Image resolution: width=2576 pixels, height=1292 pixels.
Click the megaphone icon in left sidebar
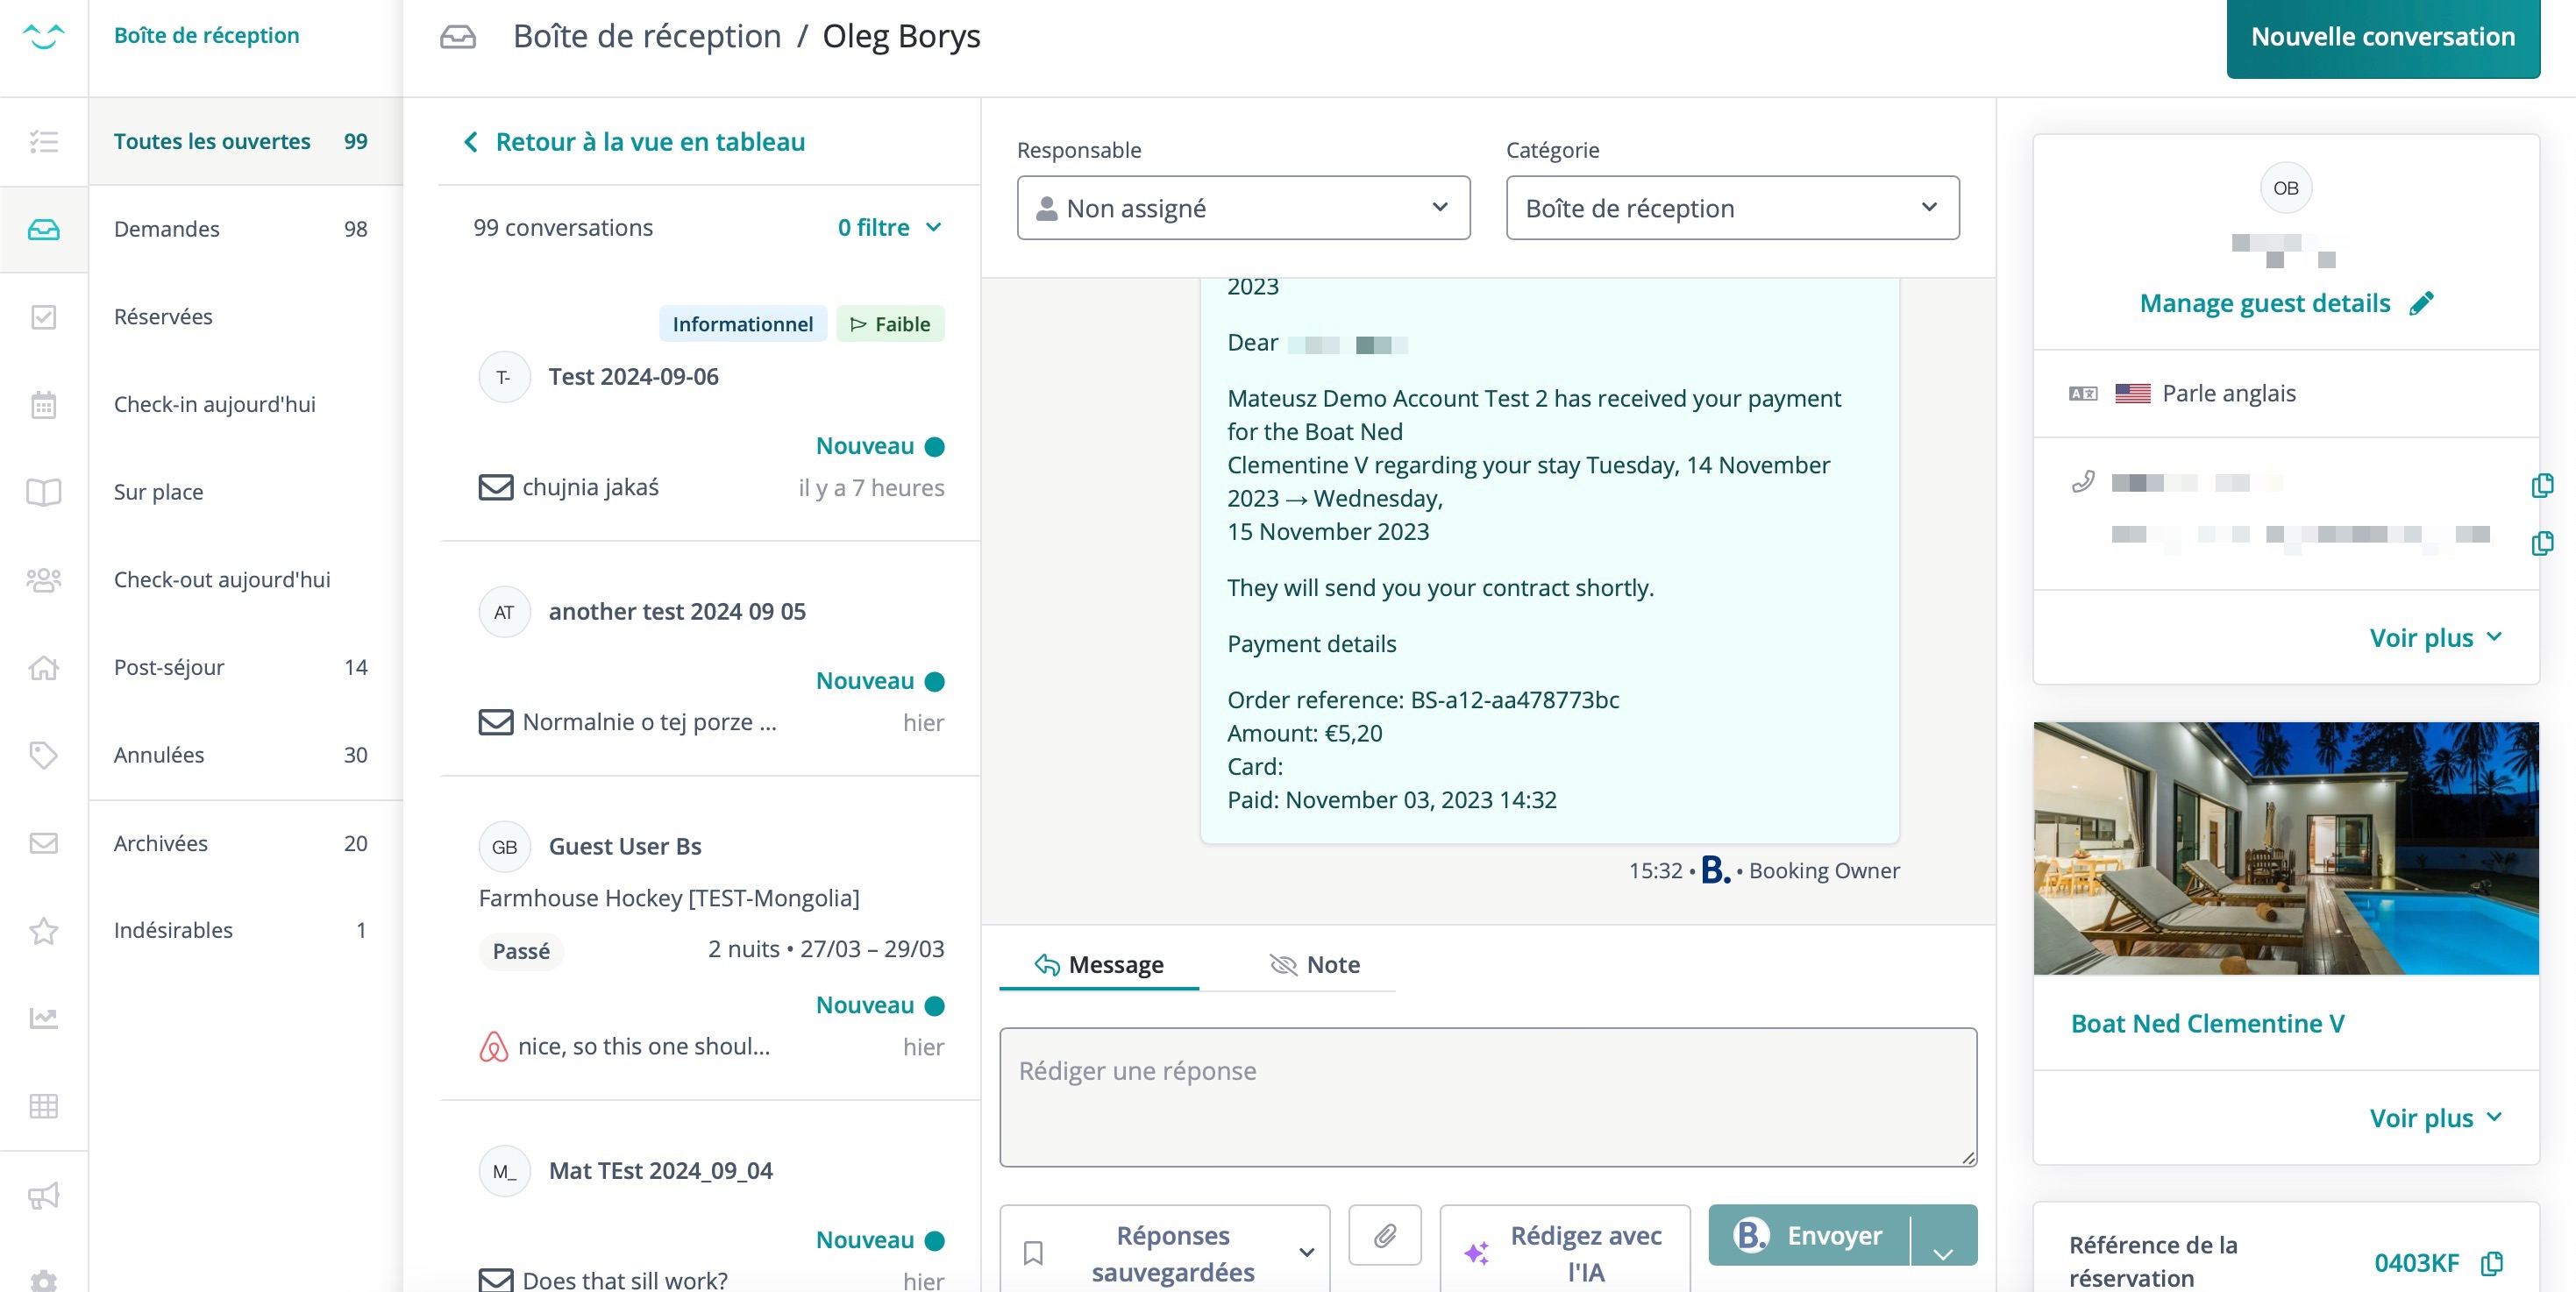pyautogui.click(x=43, y=1195)
